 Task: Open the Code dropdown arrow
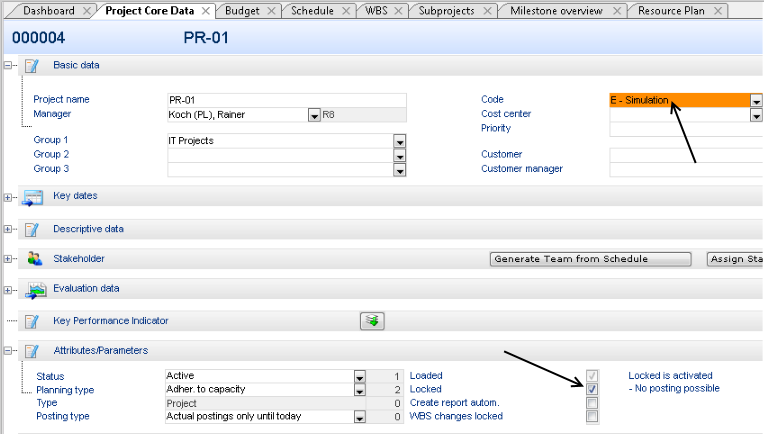pos(756,100)
